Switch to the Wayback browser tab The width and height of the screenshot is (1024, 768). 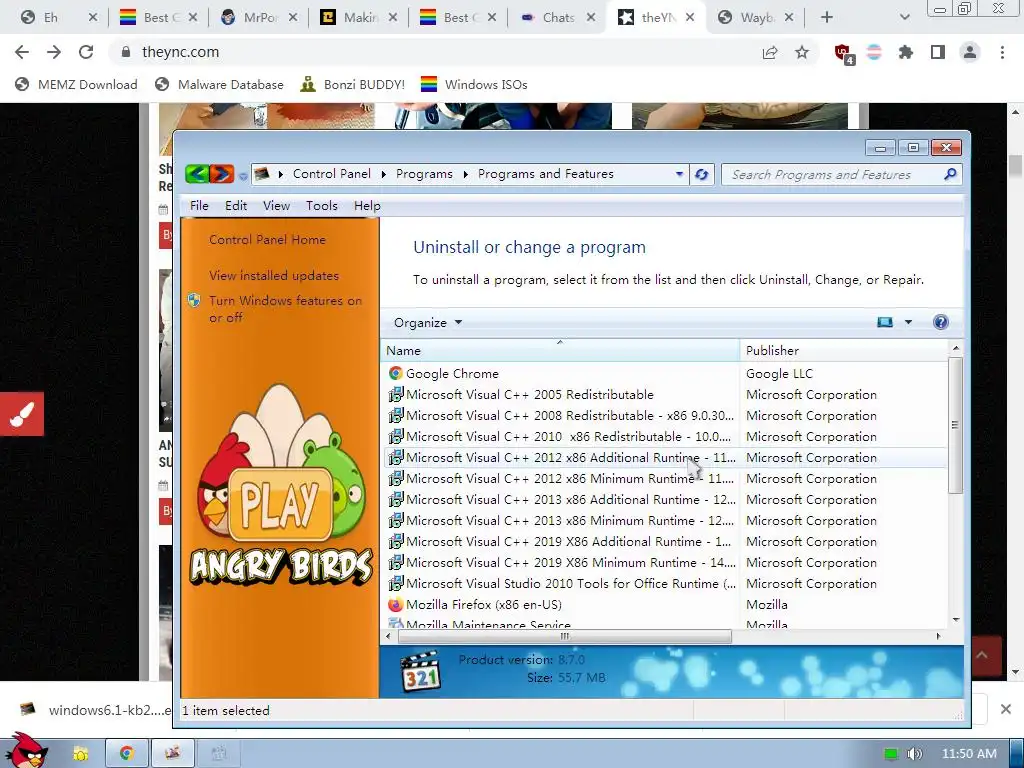tap(756, 18)
